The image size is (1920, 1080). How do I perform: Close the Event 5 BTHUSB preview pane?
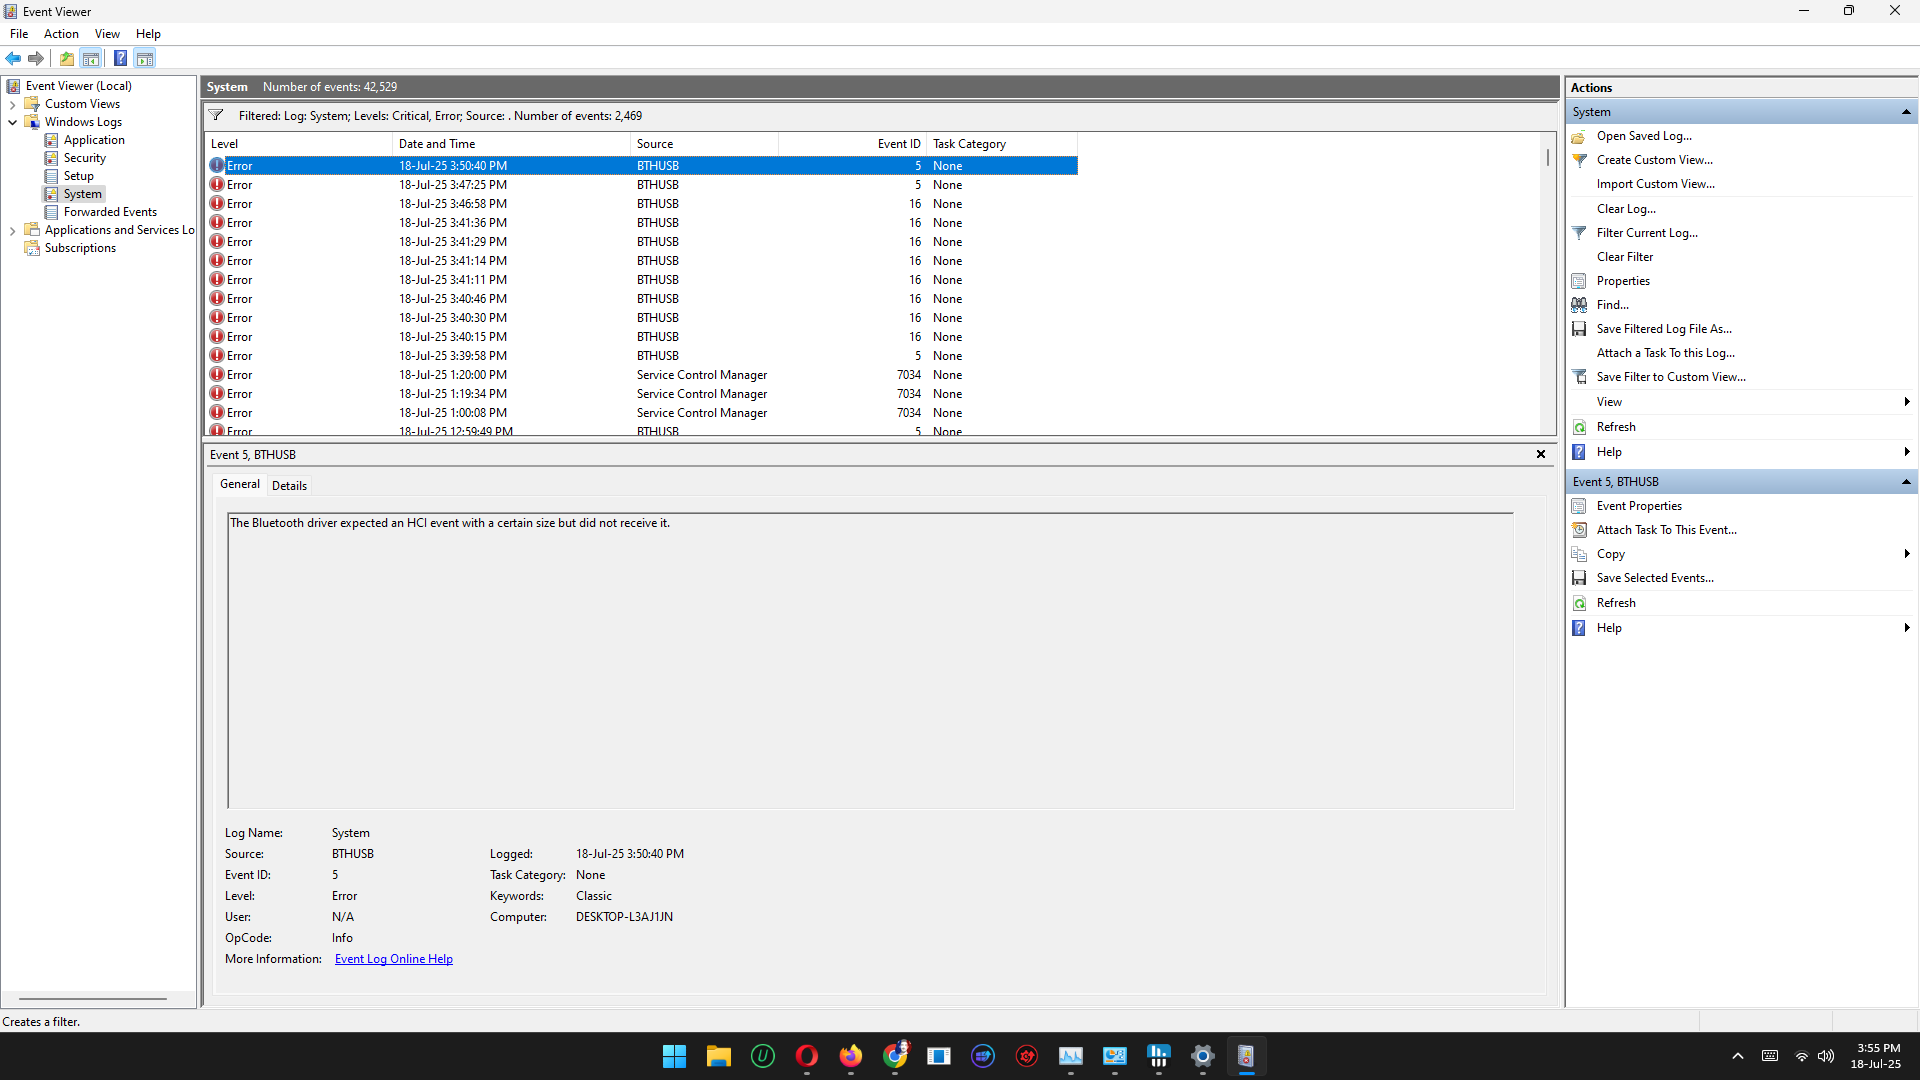1541,454
